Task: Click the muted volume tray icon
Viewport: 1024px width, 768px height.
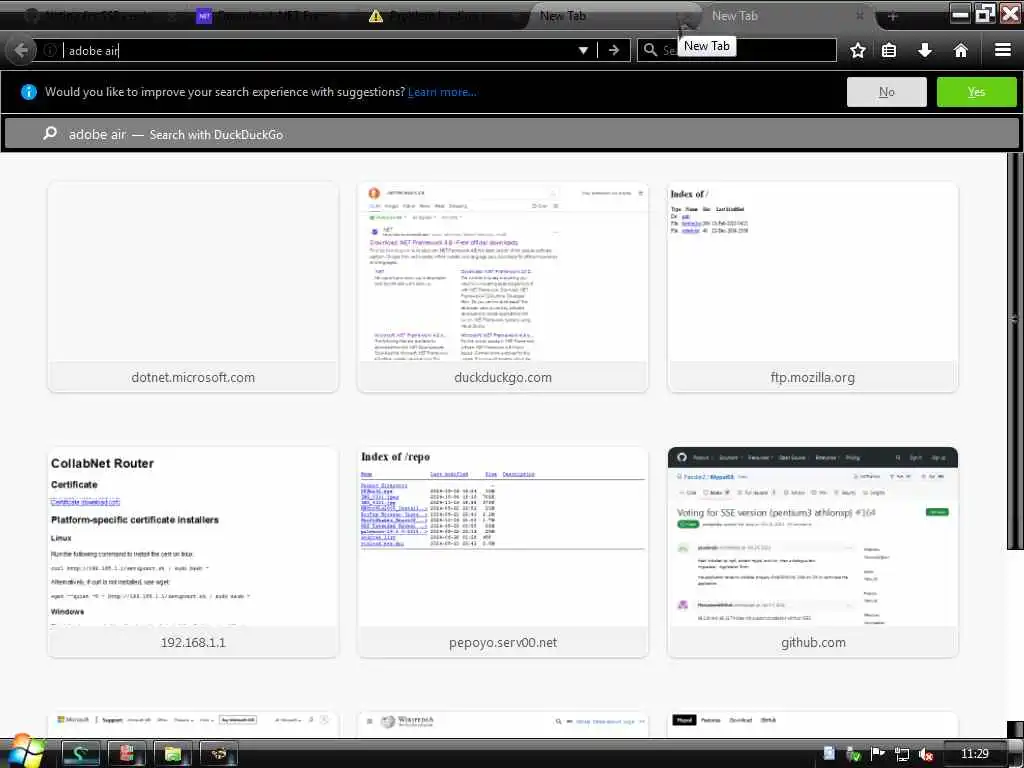Action: point(925,754)
